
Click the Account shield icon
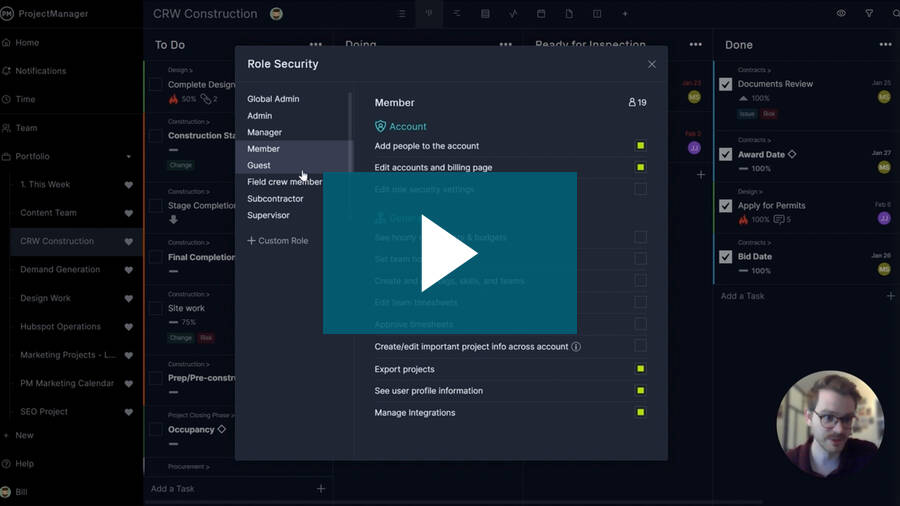pos(380,126)
